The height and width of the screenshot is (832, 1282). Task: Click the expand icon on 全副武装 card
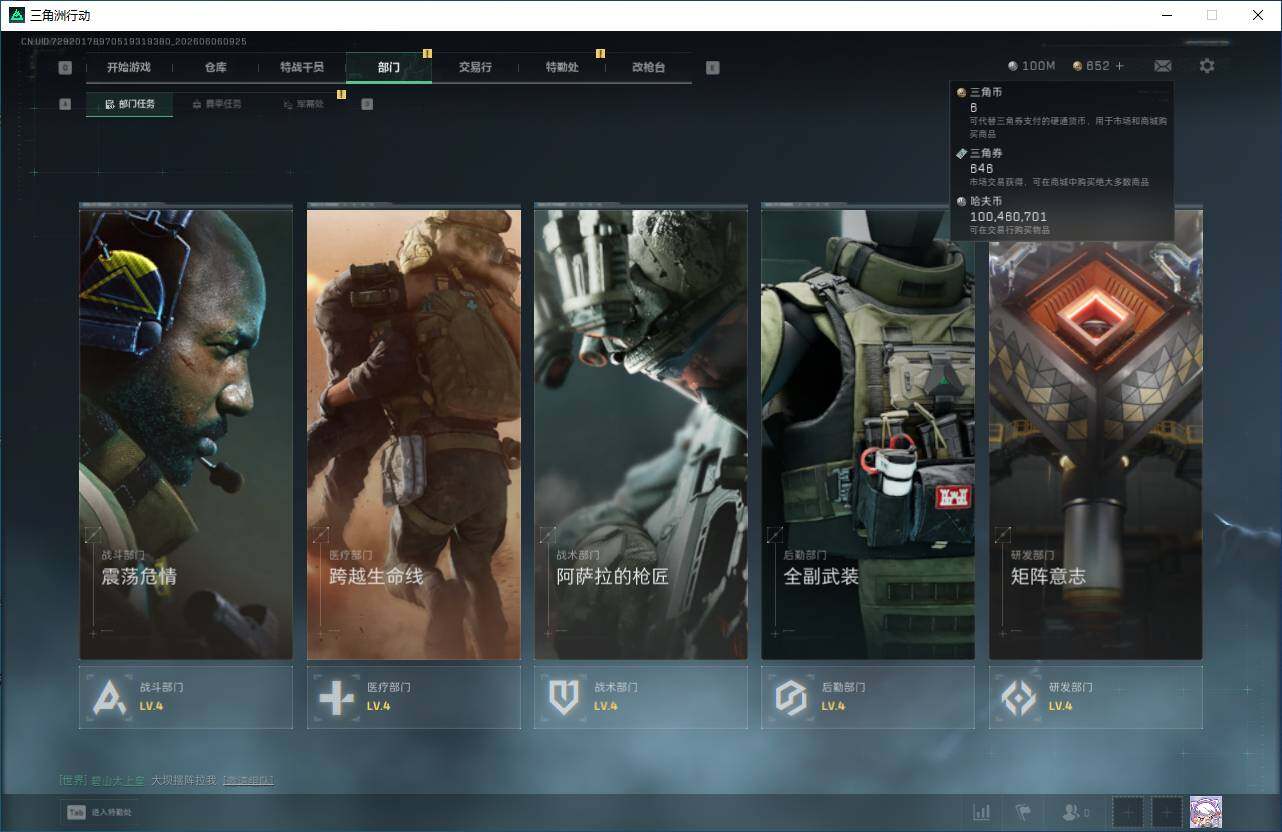tap(774, 535)
